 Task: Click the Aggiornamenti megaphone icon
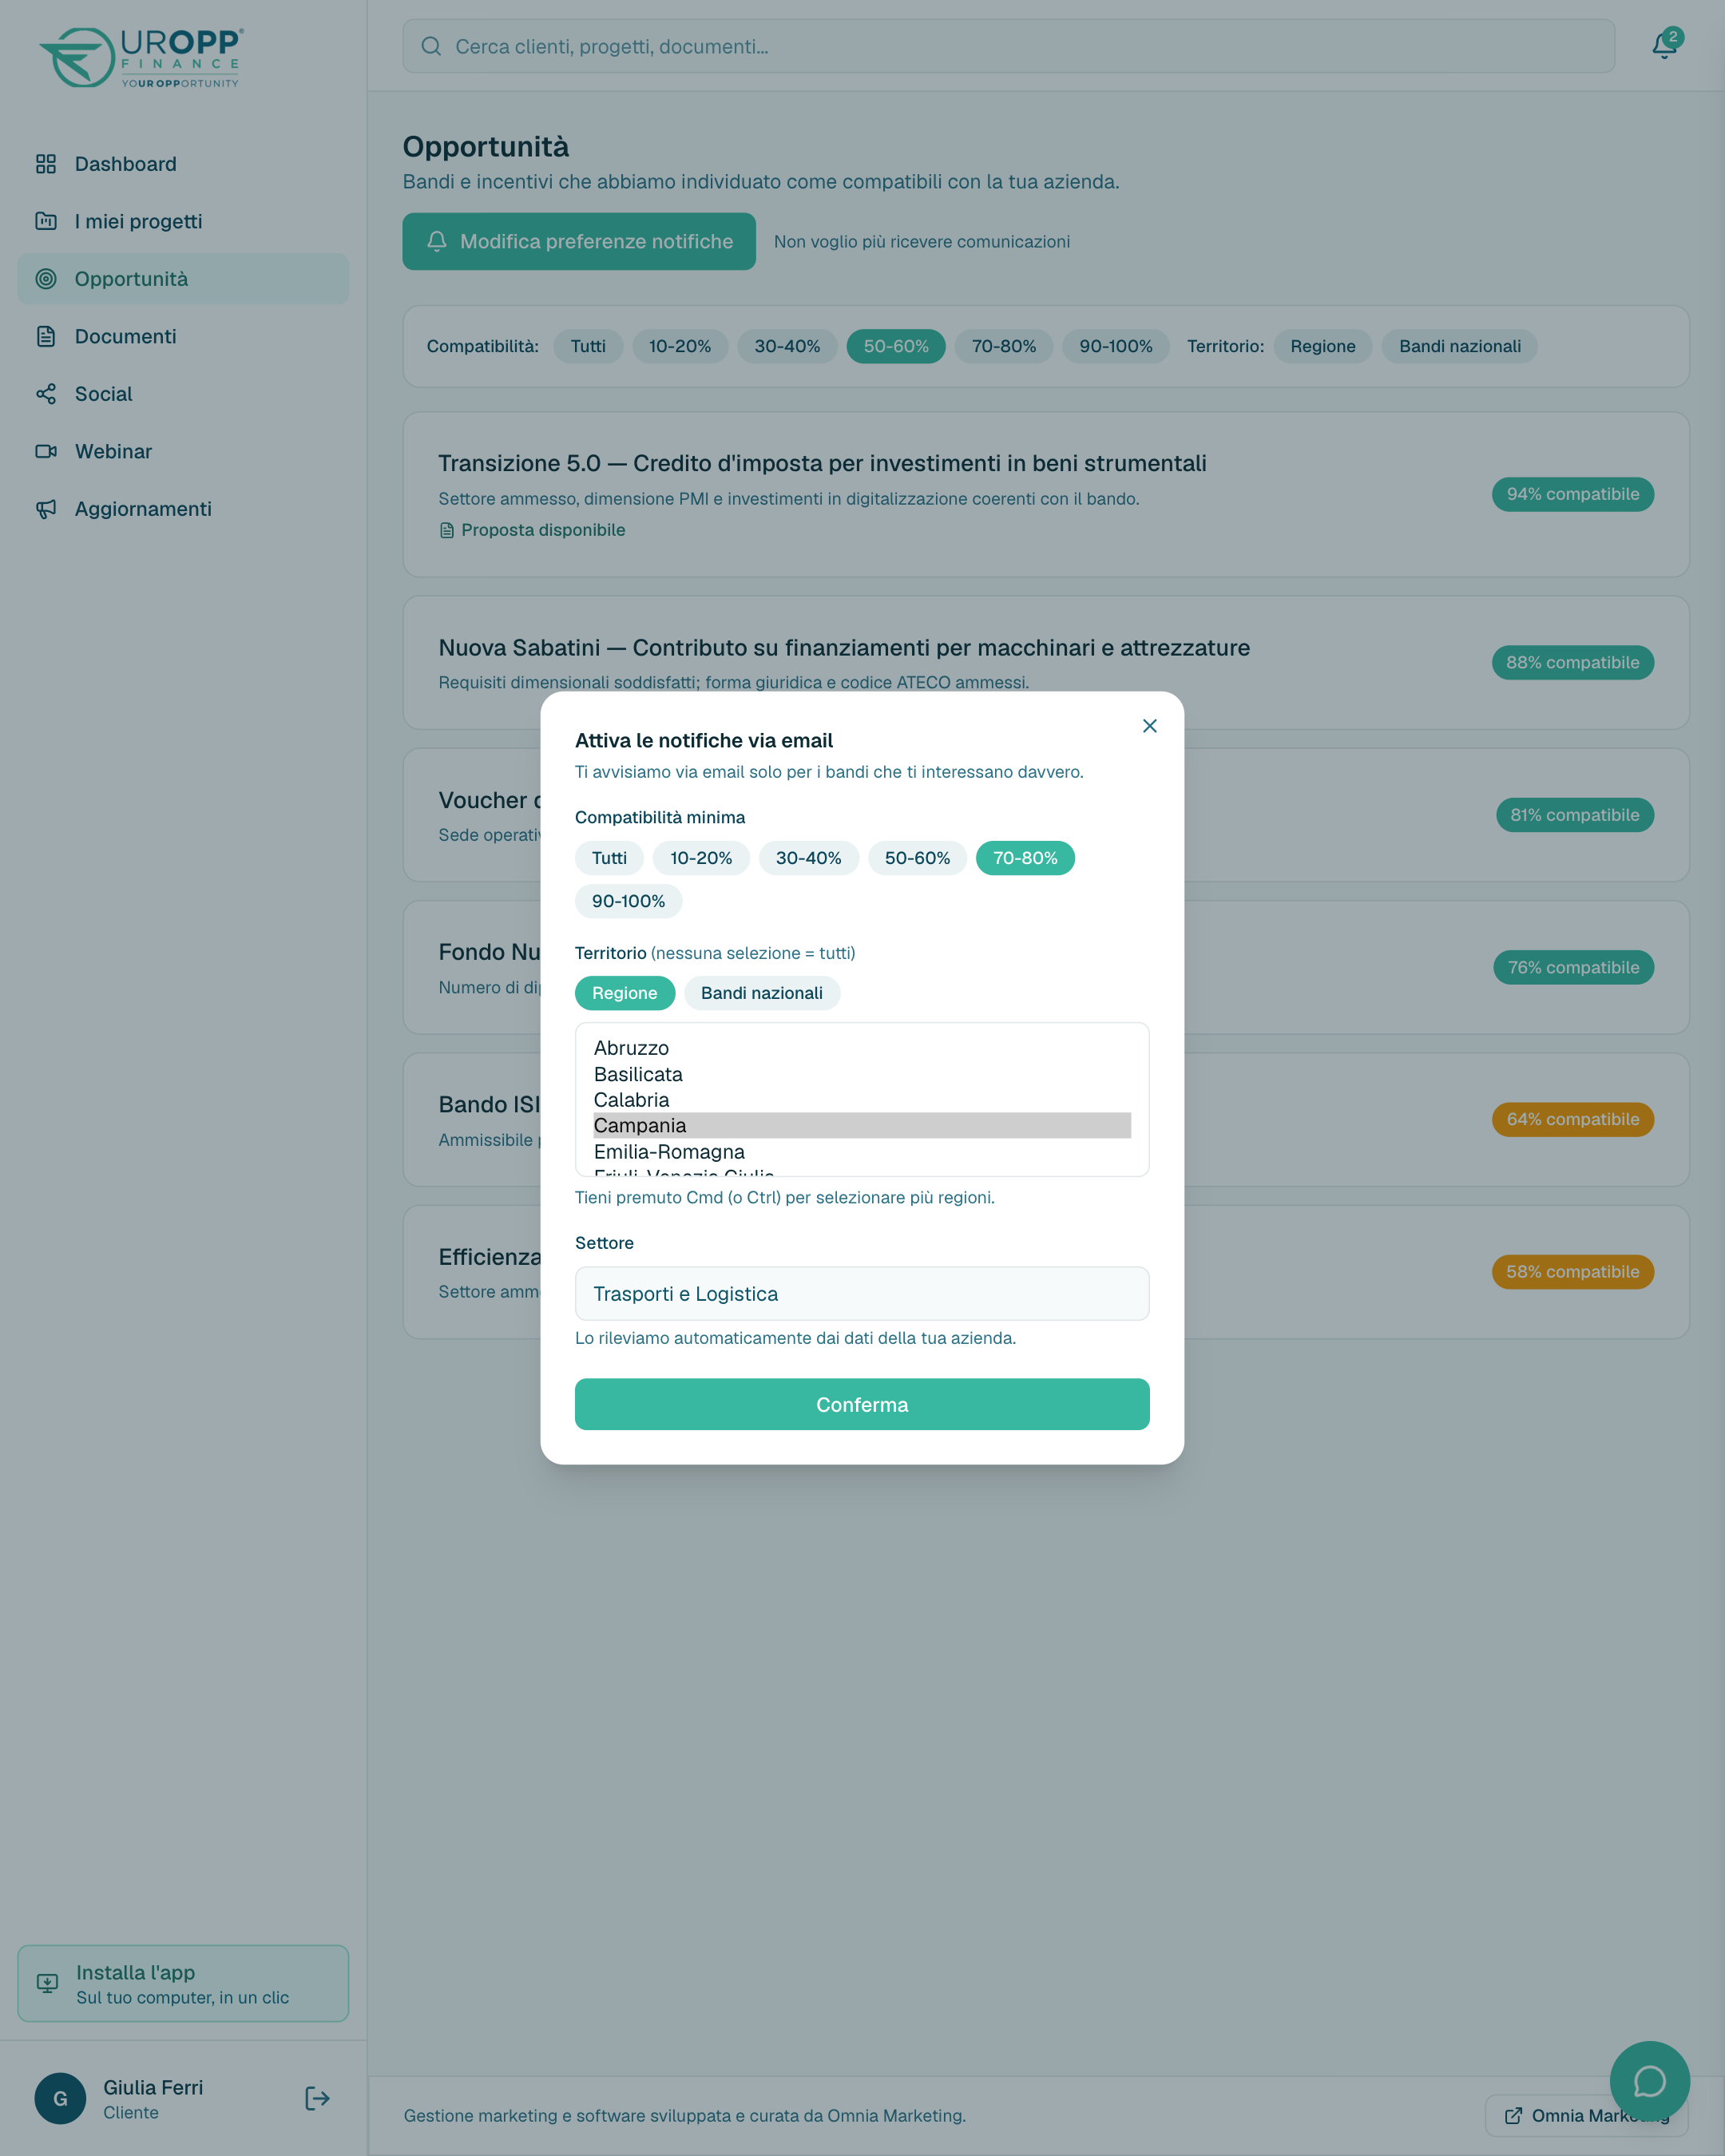(46, 509)
